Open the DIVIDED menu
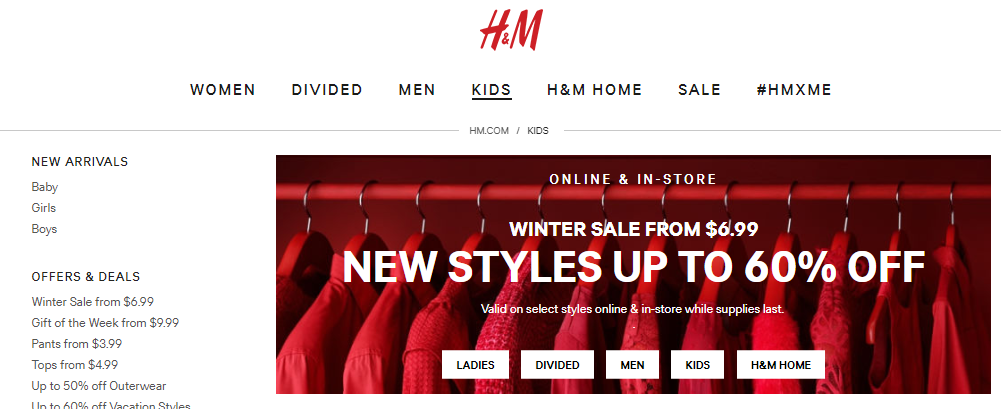Image resolution: width=1001 pixels, height=409 pixels. tap(327, 90)
